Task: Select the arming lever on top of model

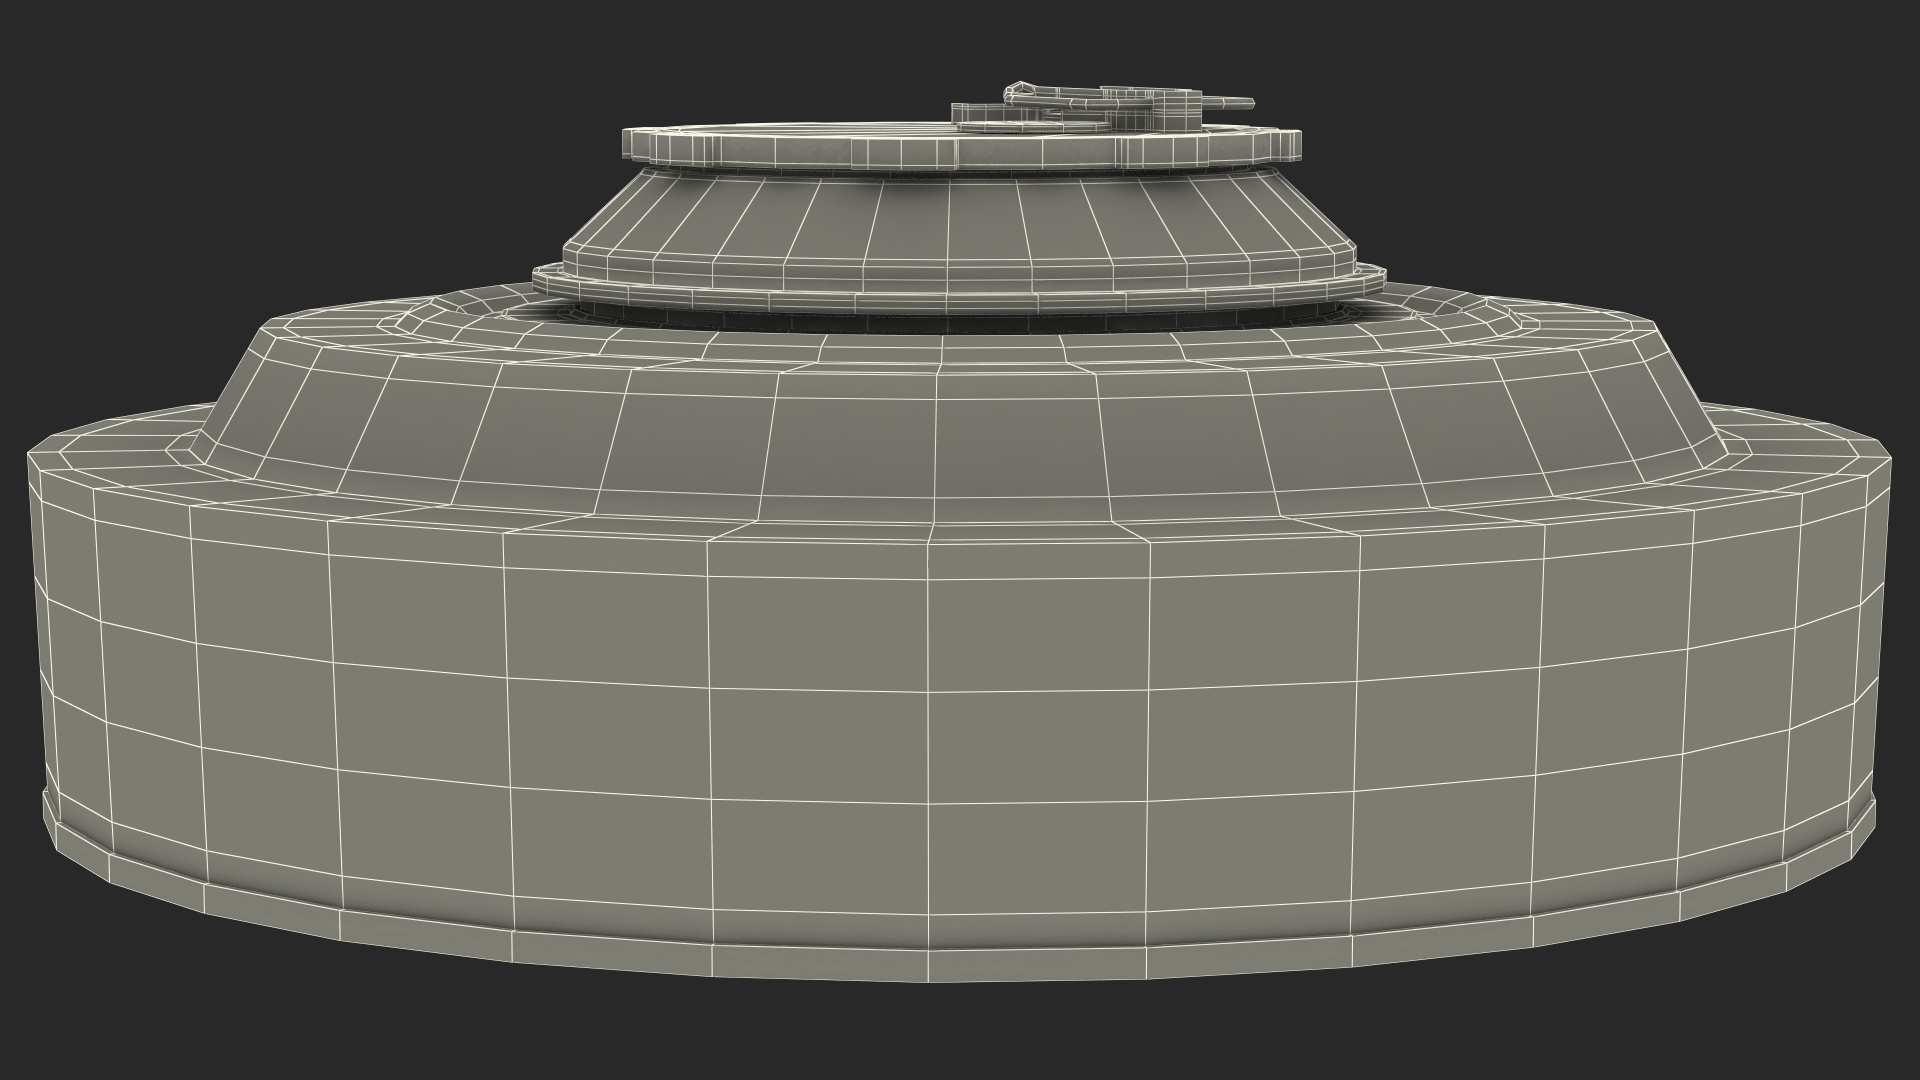Action: click(1105, 105)
